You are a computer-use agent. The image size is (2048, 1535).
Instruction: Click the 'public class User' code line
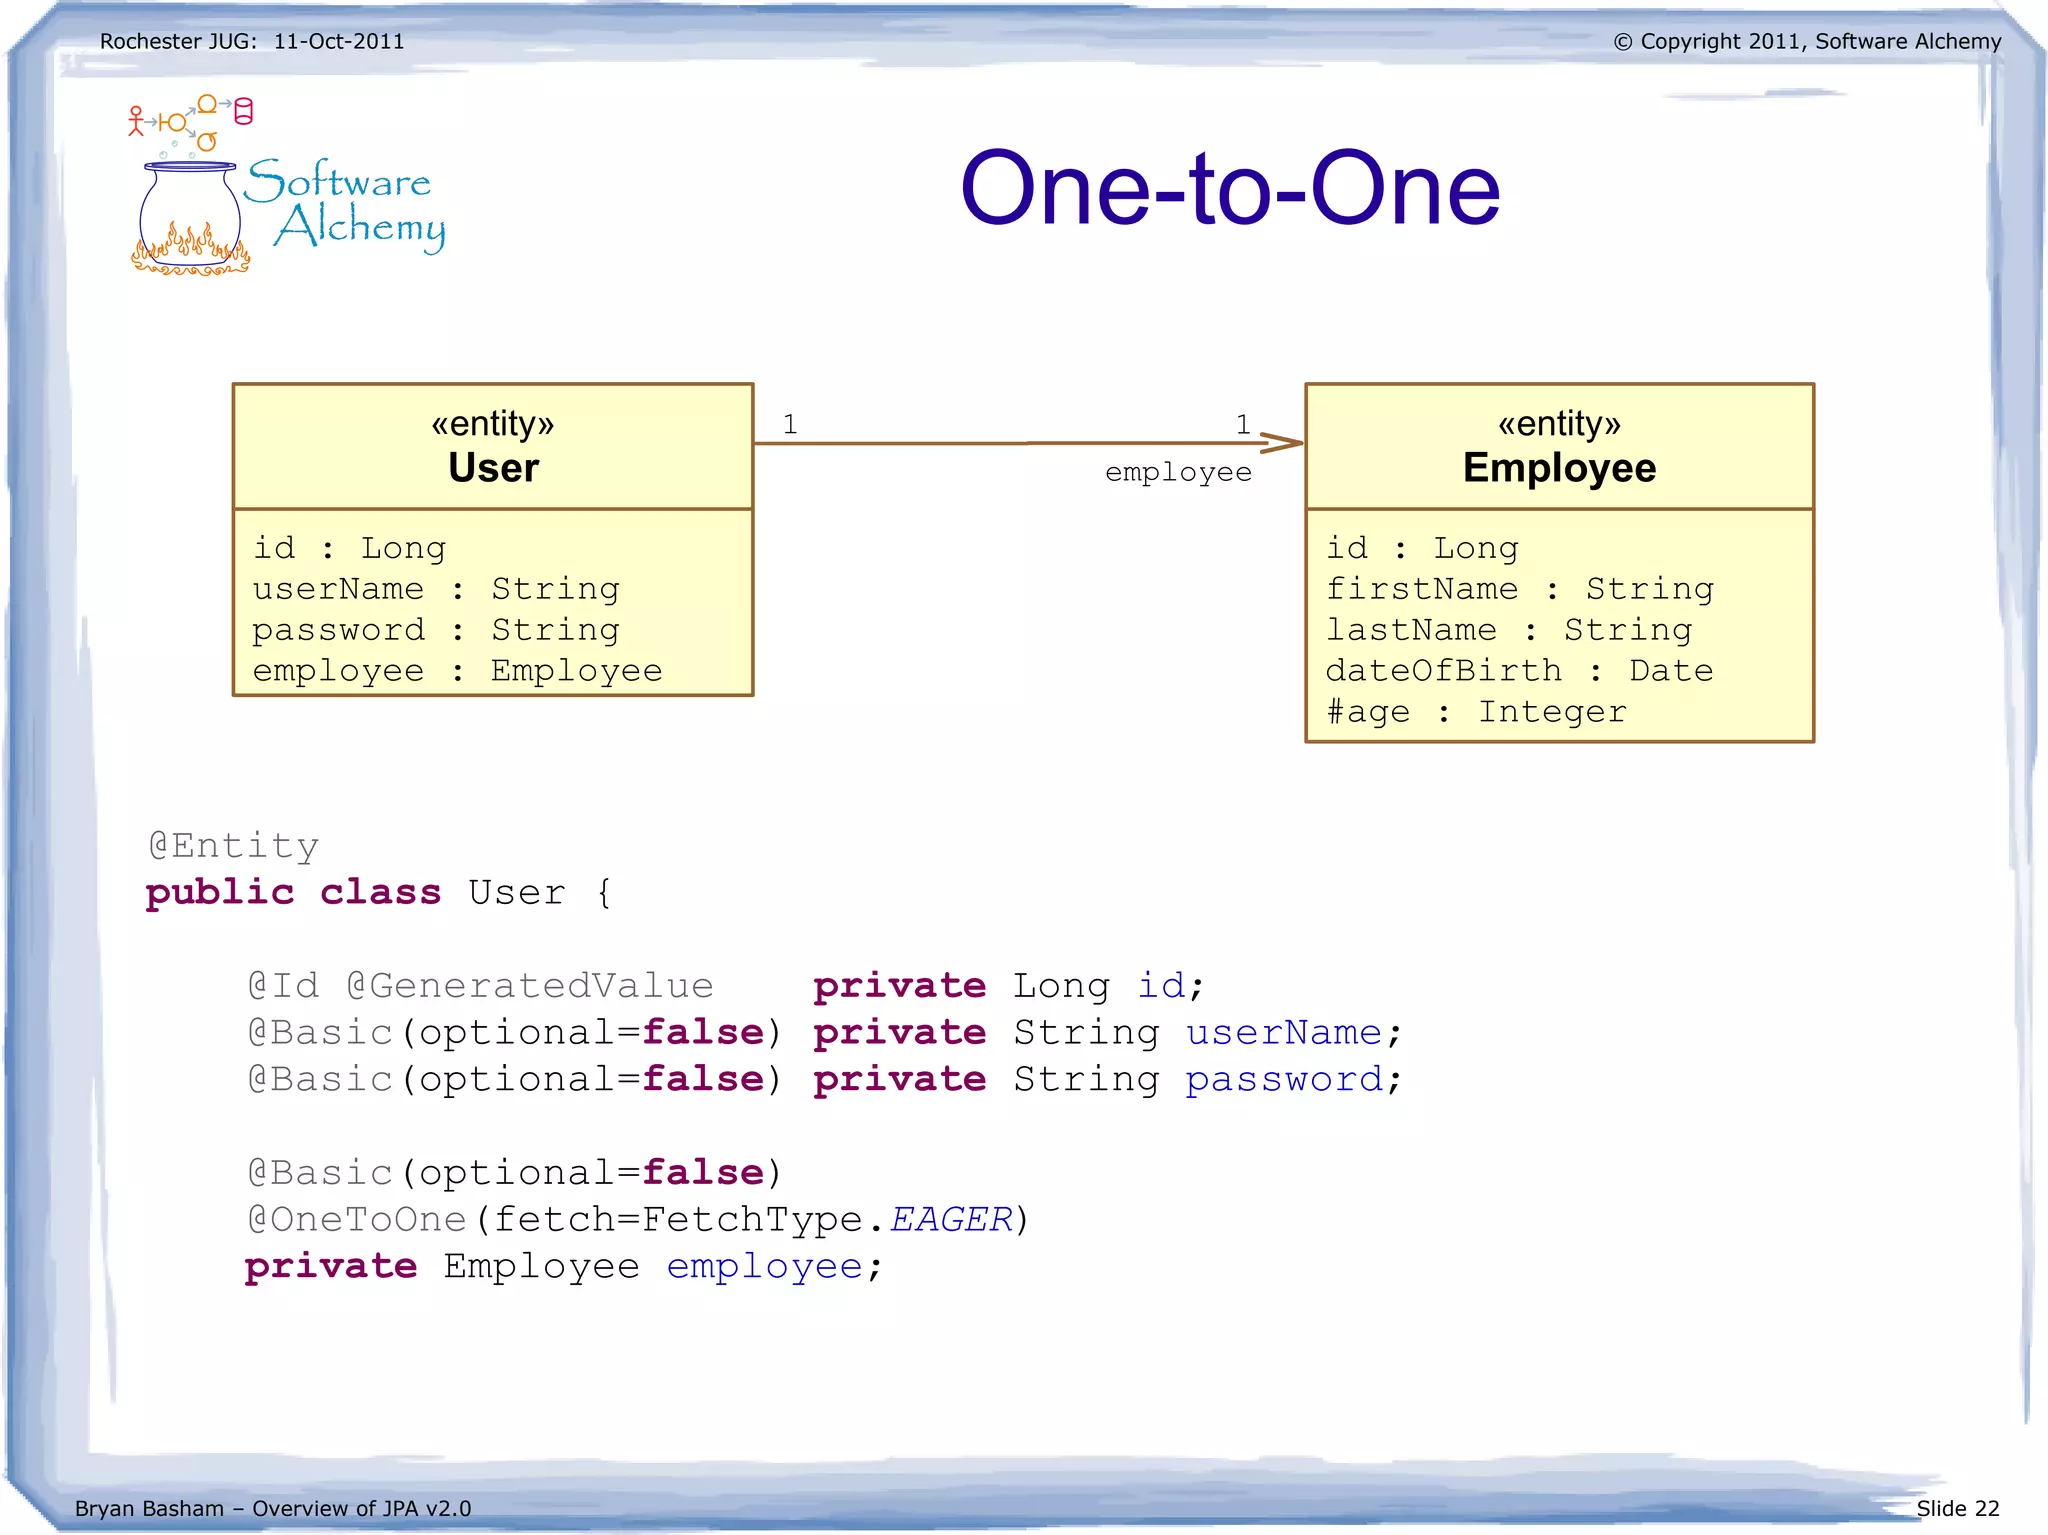coord(378,892)
